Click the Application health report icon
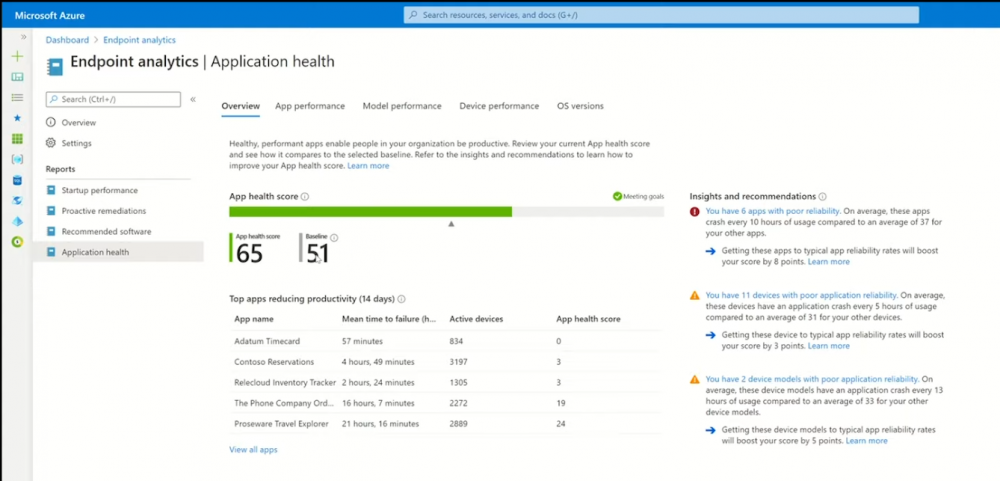 tap(51, 252)
